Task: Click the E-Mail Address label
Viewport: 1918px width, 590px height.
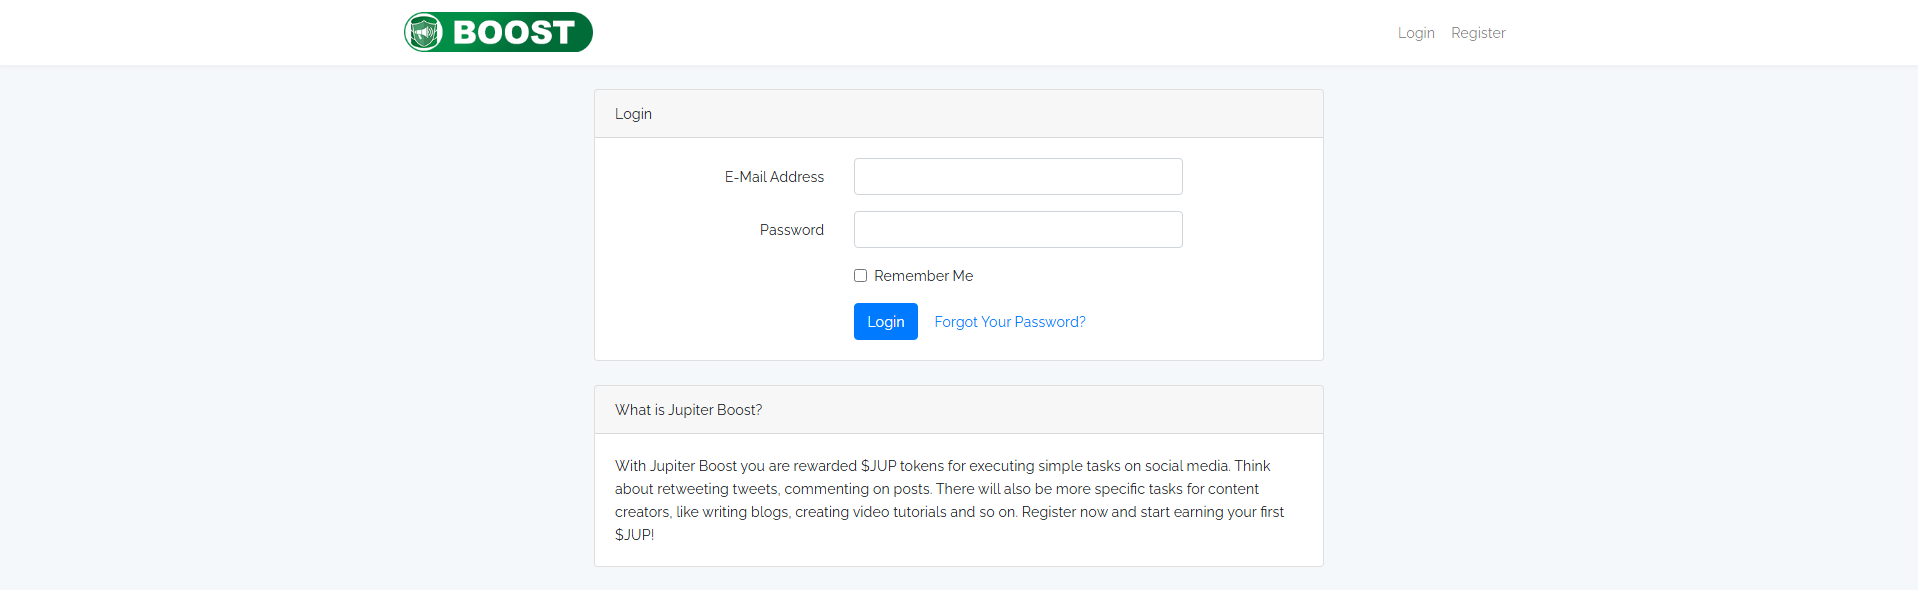Action: tap(774, 177)
